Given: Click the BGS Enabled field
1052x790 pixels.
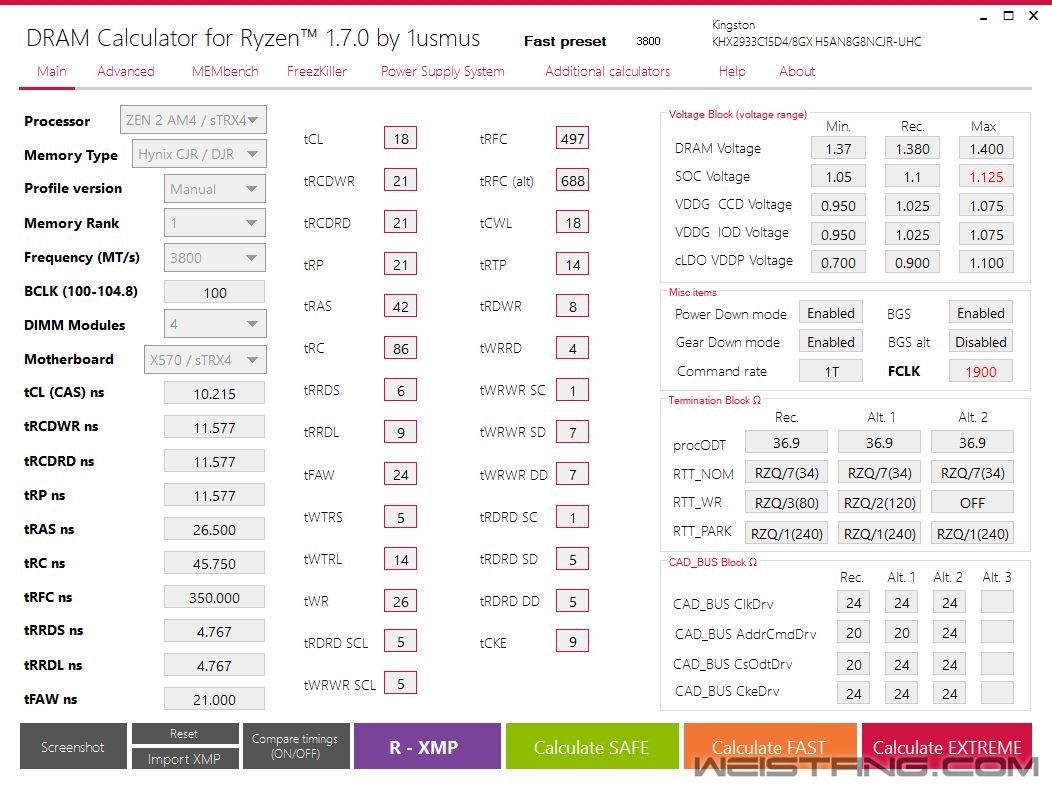Looking at the screenshot, I should click(x=980, y=313).
